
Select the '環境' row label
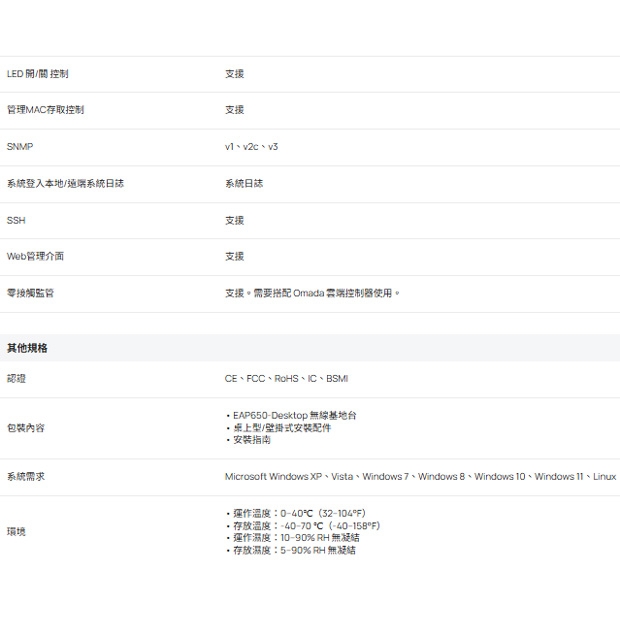[16, 532]
